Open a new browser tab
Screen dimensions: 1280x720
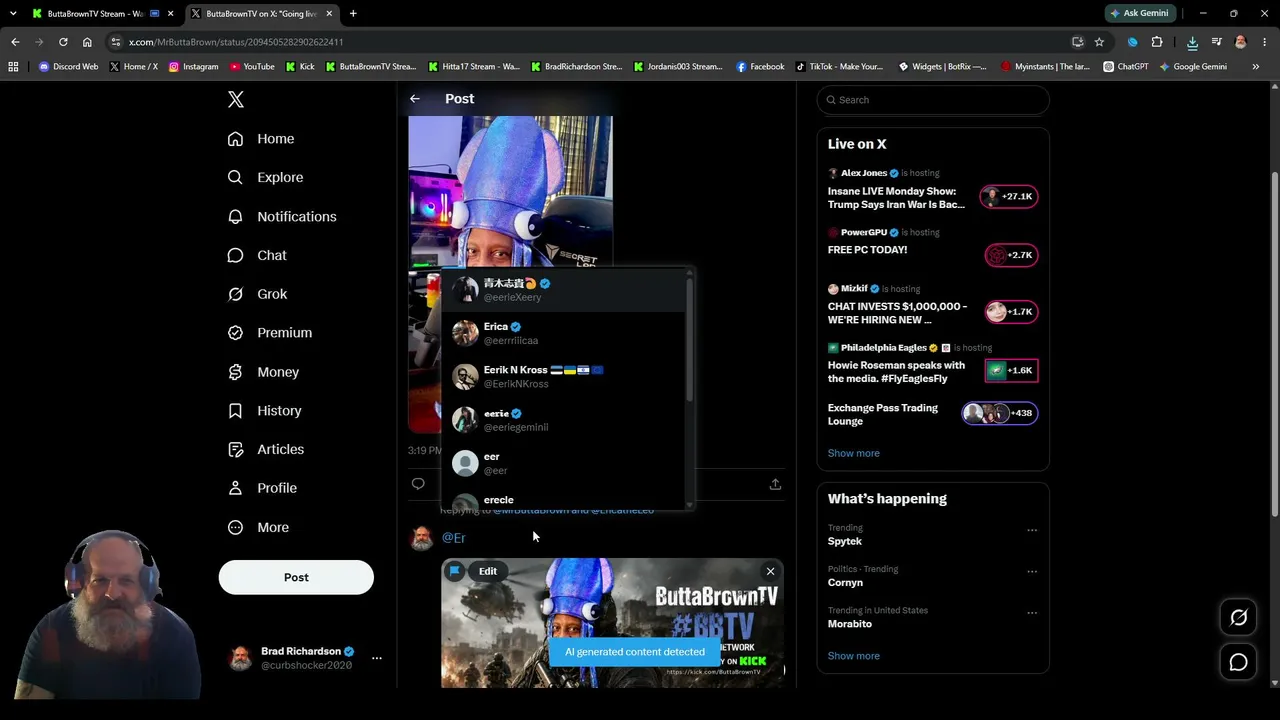click(x=353, y=14)
